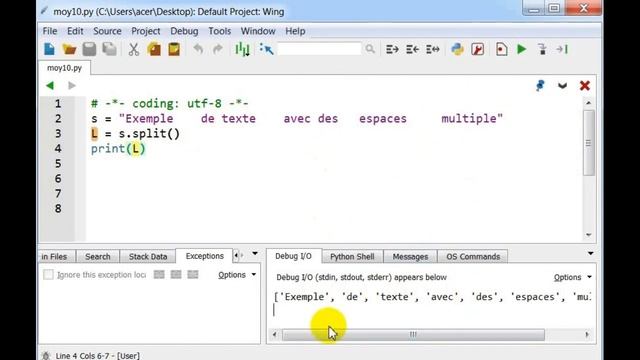Viewport: 640px width, 360px height.
Task: Undo last edit with undo arrow
Action: pos(198,49)
